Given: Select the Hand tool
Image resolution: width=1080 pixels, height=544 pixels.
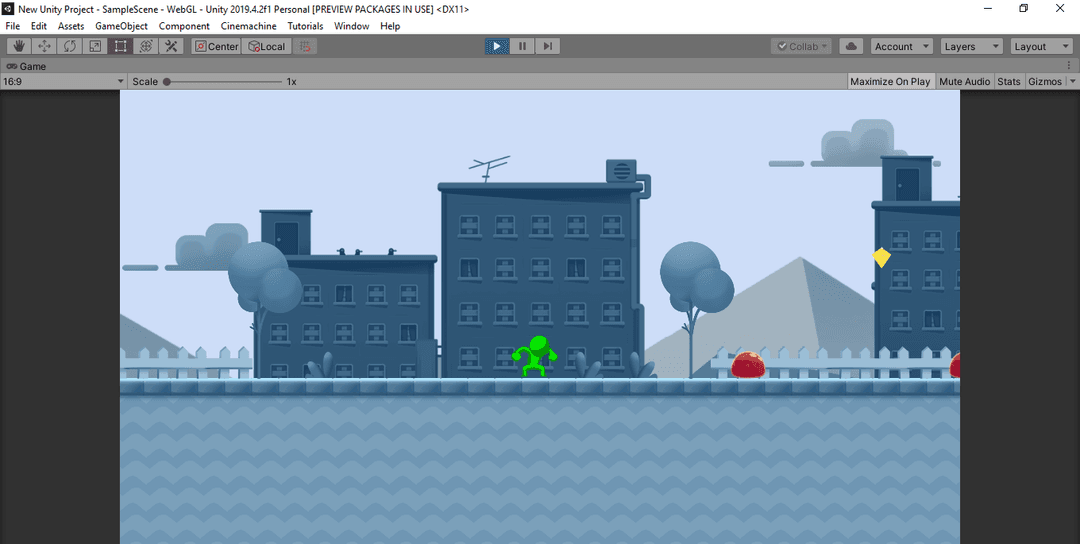Looking at the screenshot, I should tap(19, 46).
